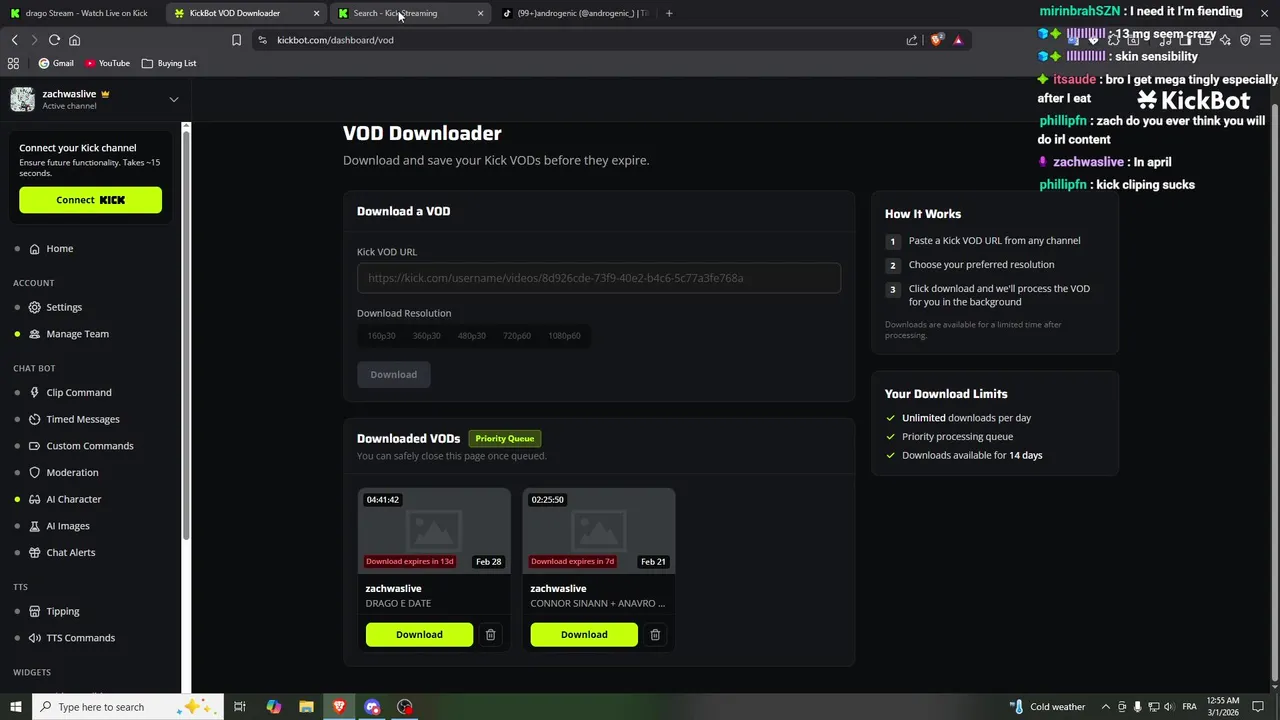Screen dimensions: 1280x720
Task: Open Chat Alerts in the sidebar
Action: pos(71,553)
